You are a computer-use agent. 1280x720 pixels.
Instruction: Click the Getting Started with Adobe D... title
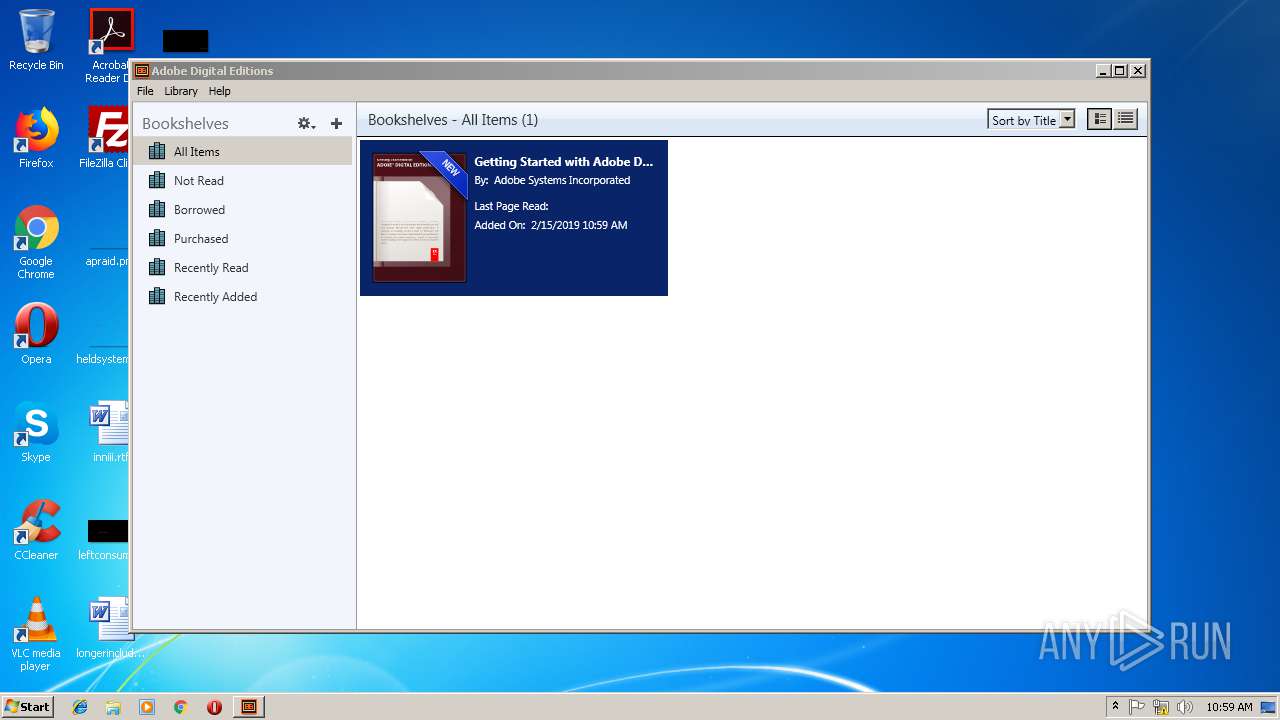tap(563, 161)
